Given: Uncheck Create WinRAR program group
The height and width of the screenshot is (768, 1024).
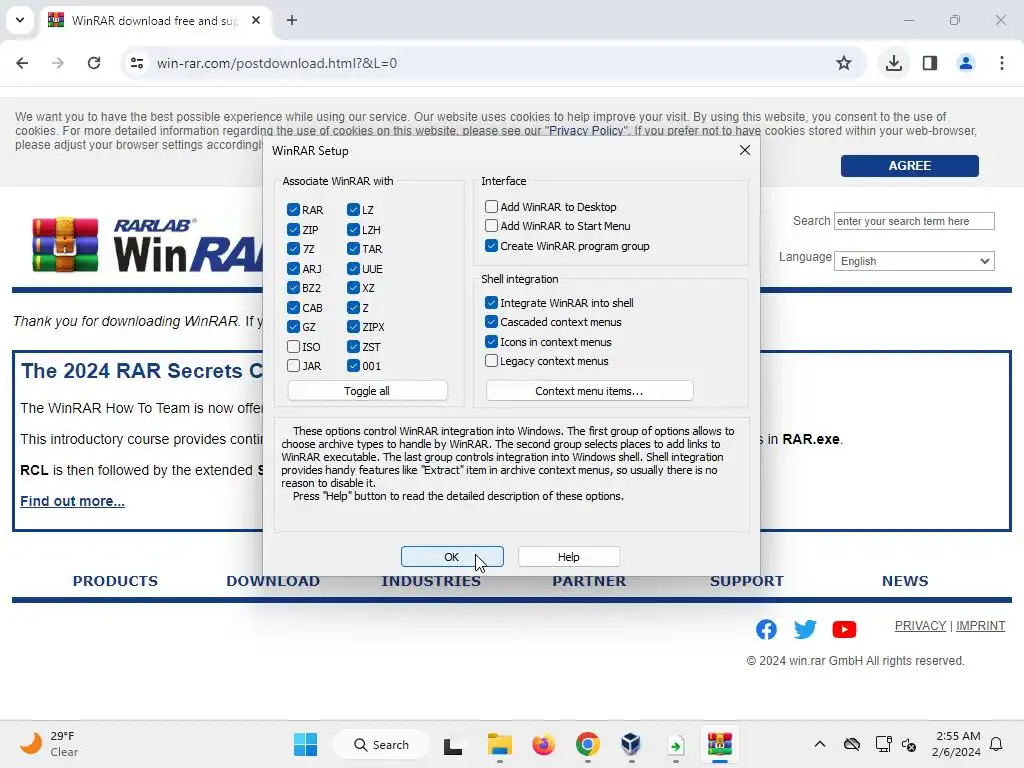Looking at the screenshot, I should (x=491, y=246).
